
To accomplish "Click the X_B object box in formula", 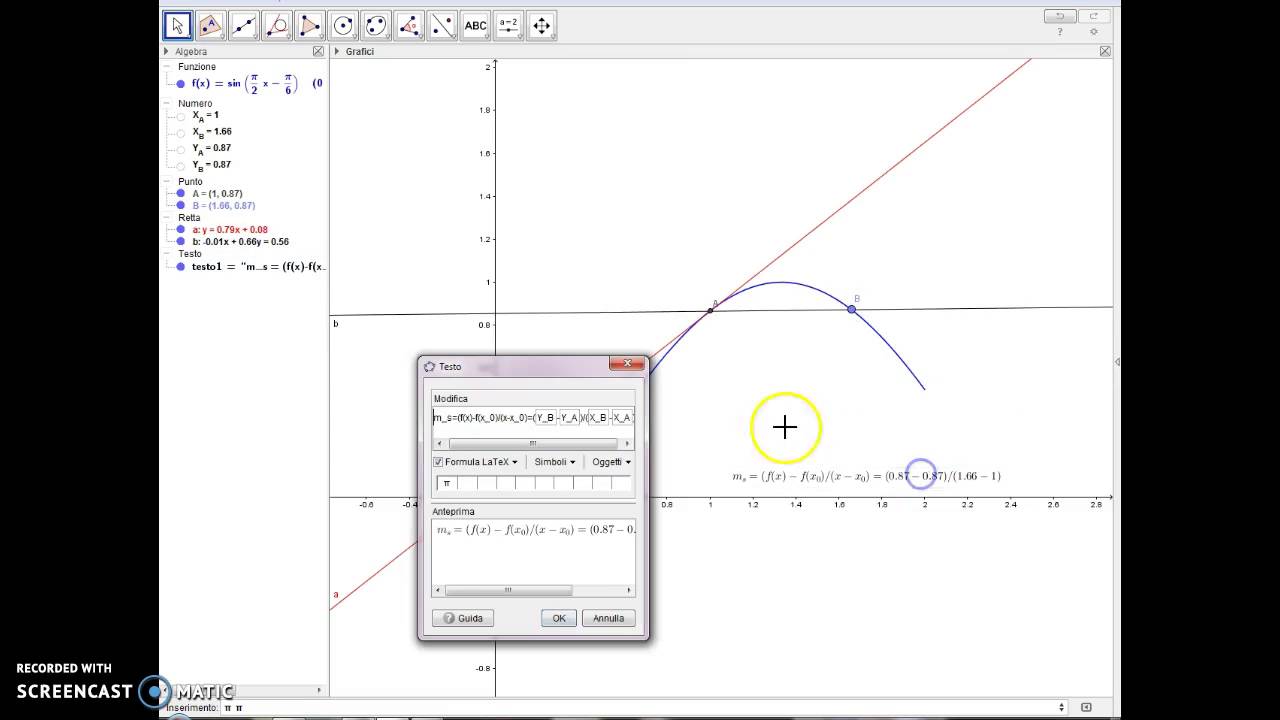I will 597,417.
